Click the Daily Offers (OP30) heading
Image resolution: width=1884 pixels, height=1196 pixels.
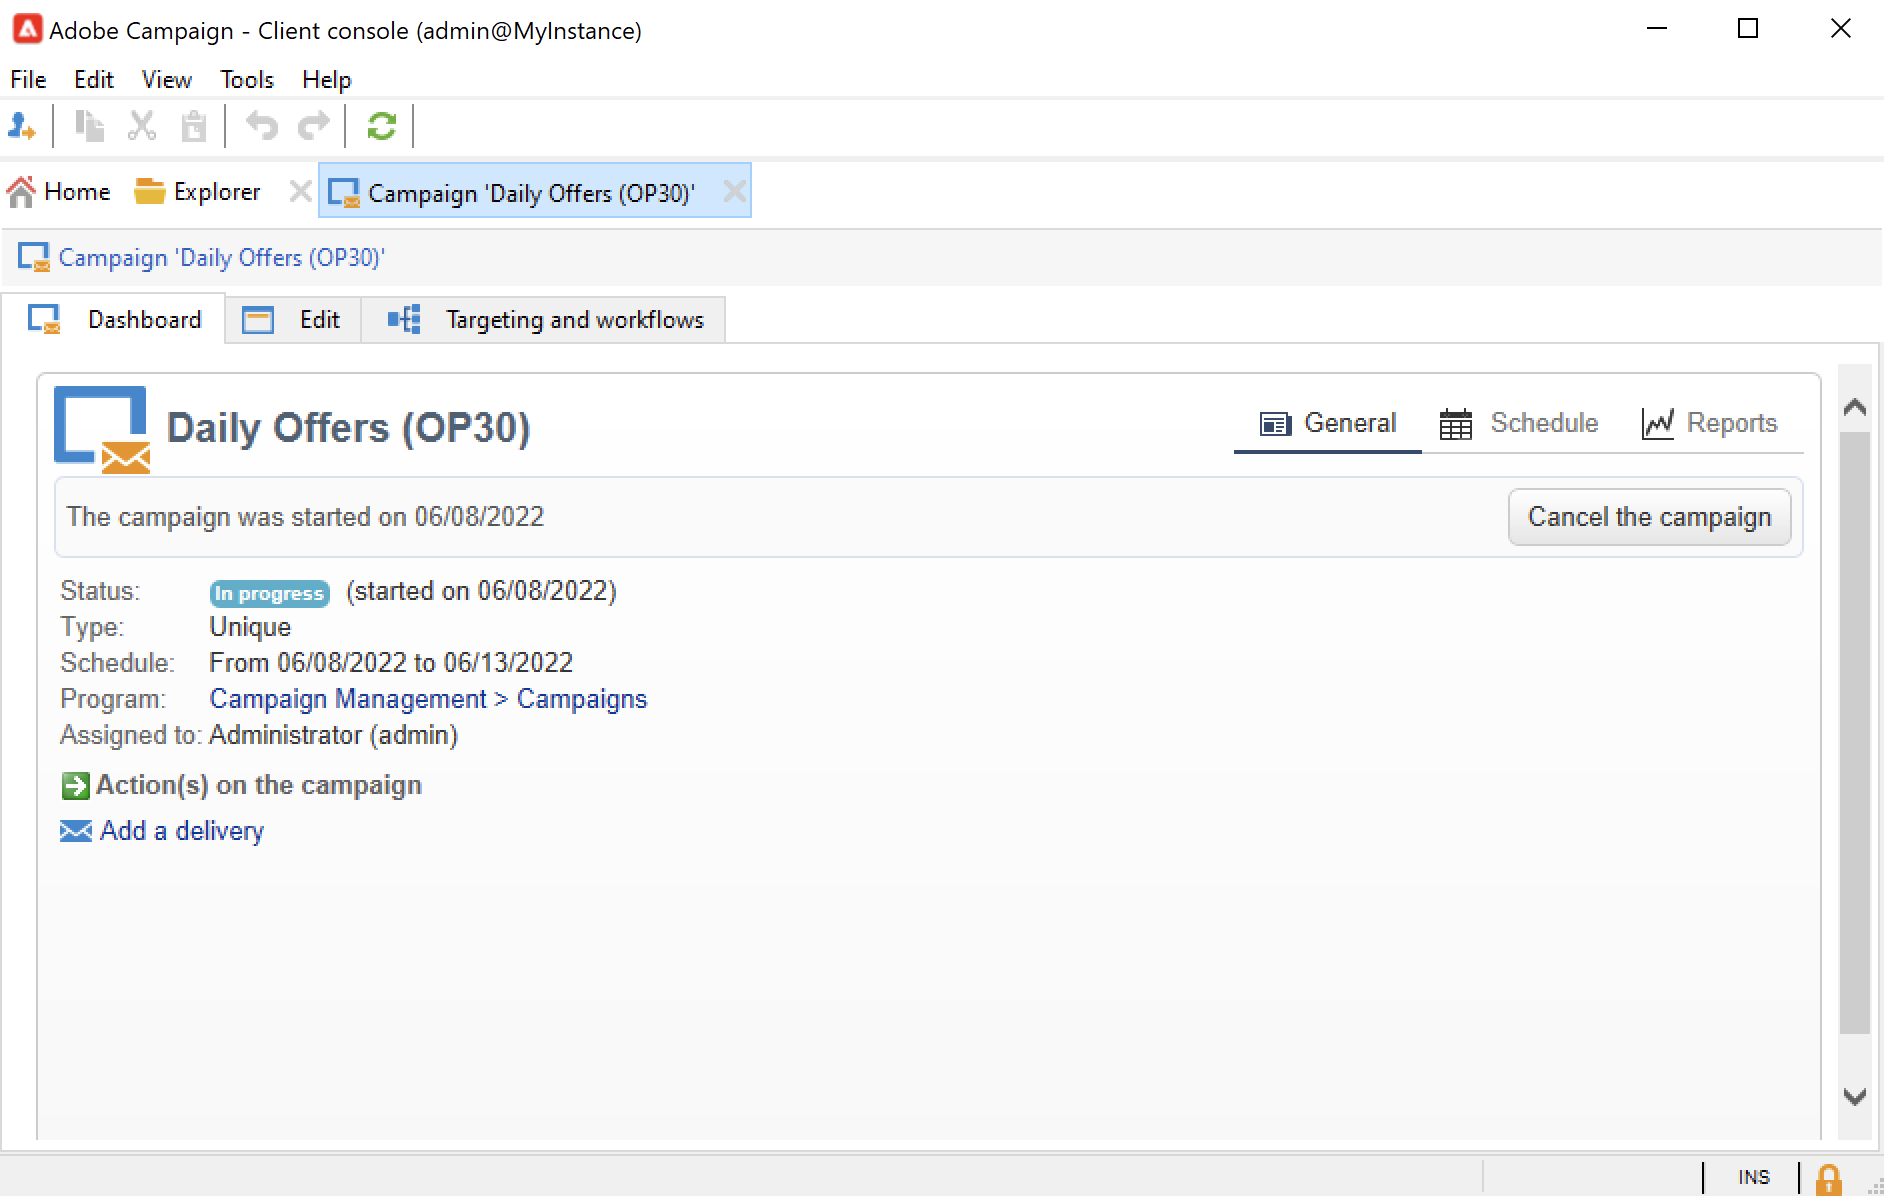coord(348,428)
